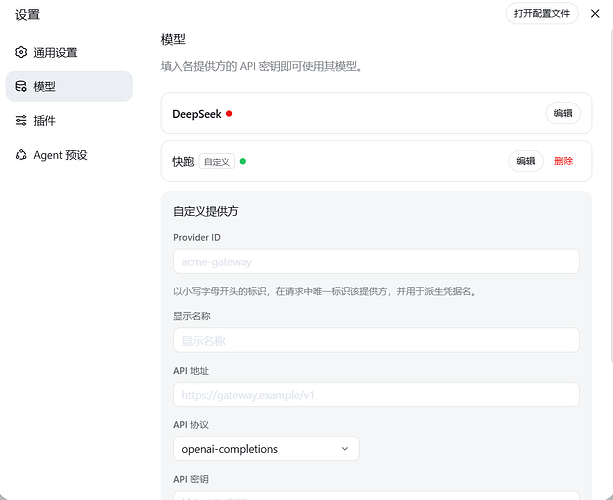Close the settings dialog with the X
The height and width of the screenshot is (500, 613).
coord(595,14)
